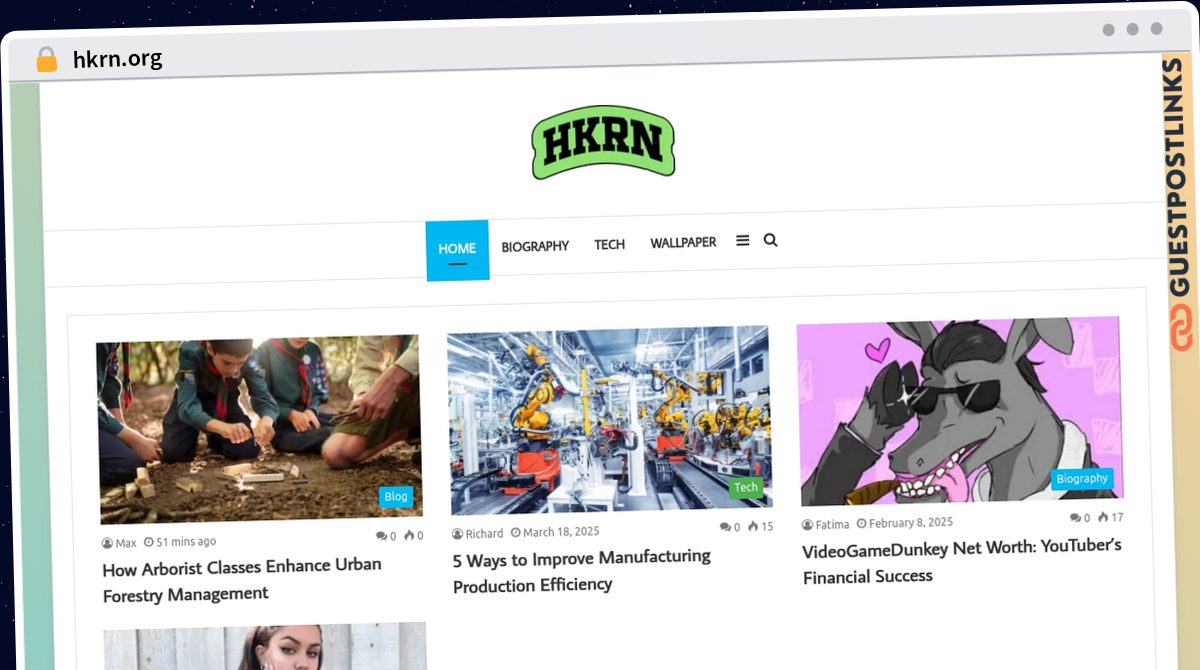1200x670 pixels.
Task: Click the Biography category badge on image
Action: pos(1082,479)
